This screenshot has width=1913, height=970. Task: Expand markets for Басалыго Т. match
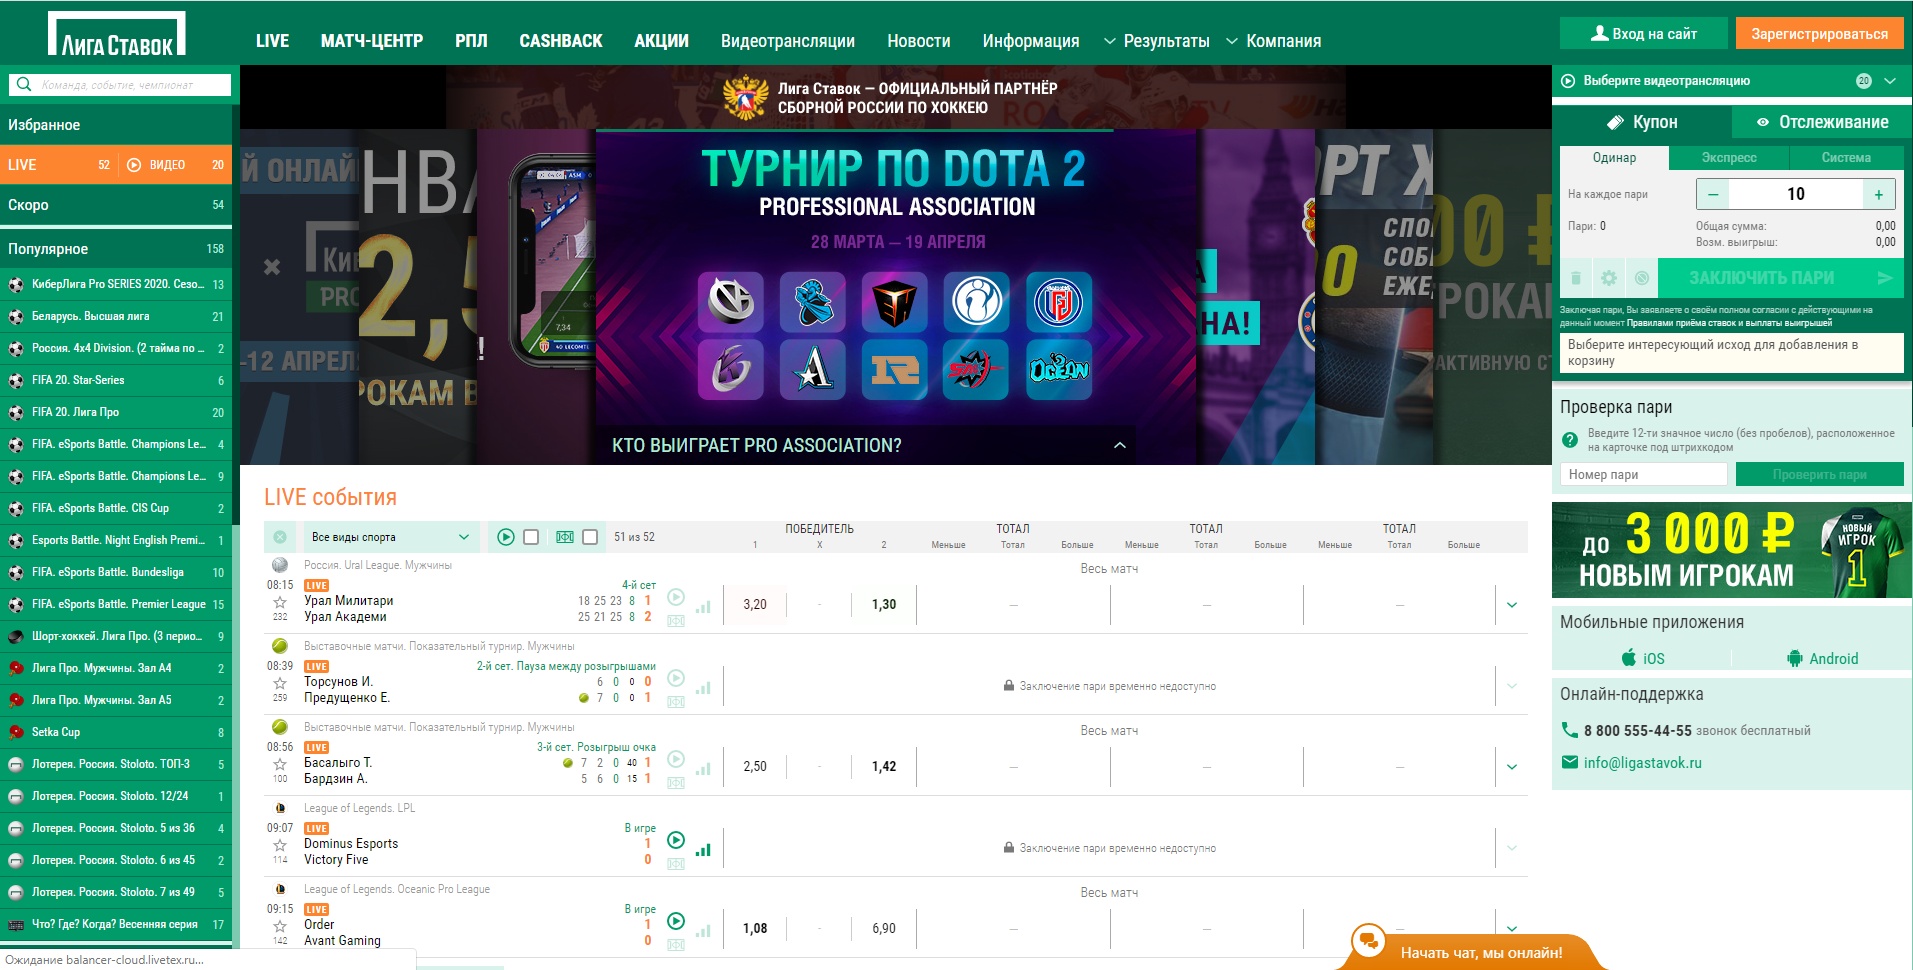(1512, 767)
